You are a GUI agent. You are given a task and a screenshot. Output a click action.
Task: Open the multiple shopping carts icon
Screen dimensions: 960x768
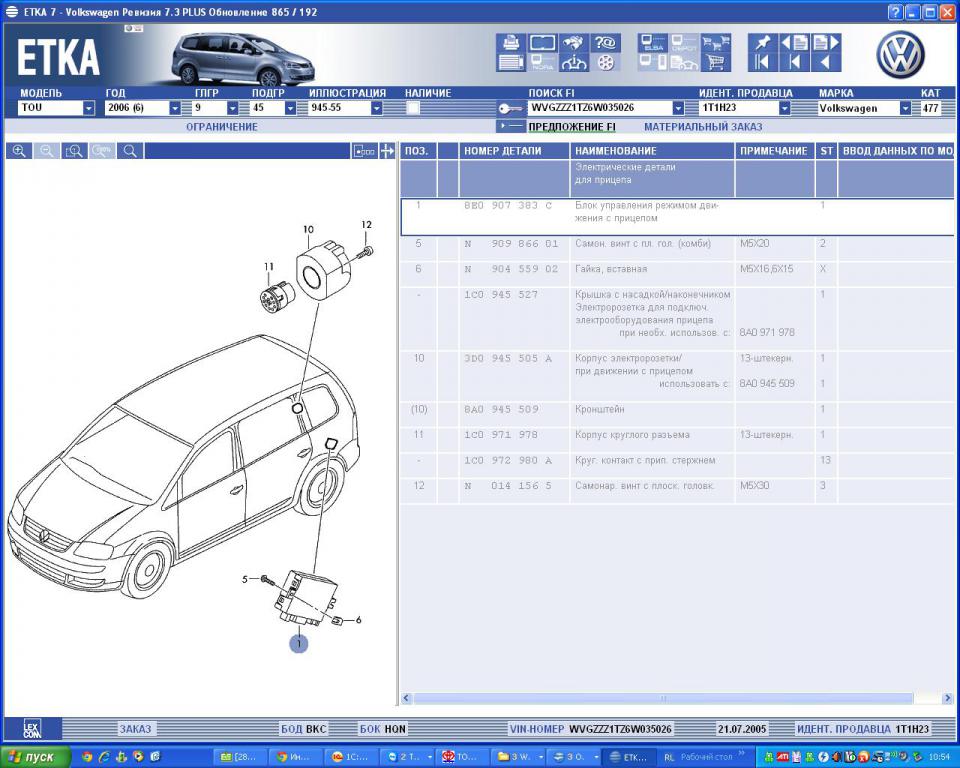[716, 43]
